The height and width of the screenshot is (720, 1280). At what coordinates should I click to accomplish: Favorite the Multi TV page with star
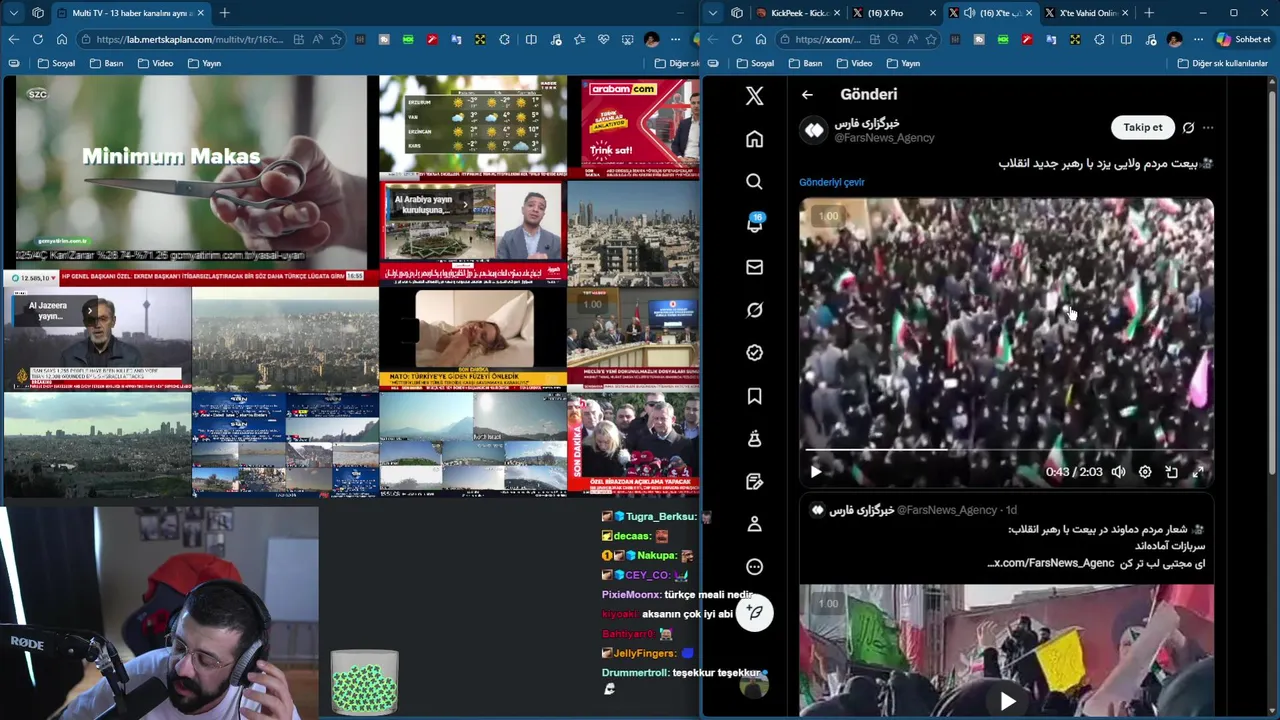pyautogui.click(x=336, y=40)
